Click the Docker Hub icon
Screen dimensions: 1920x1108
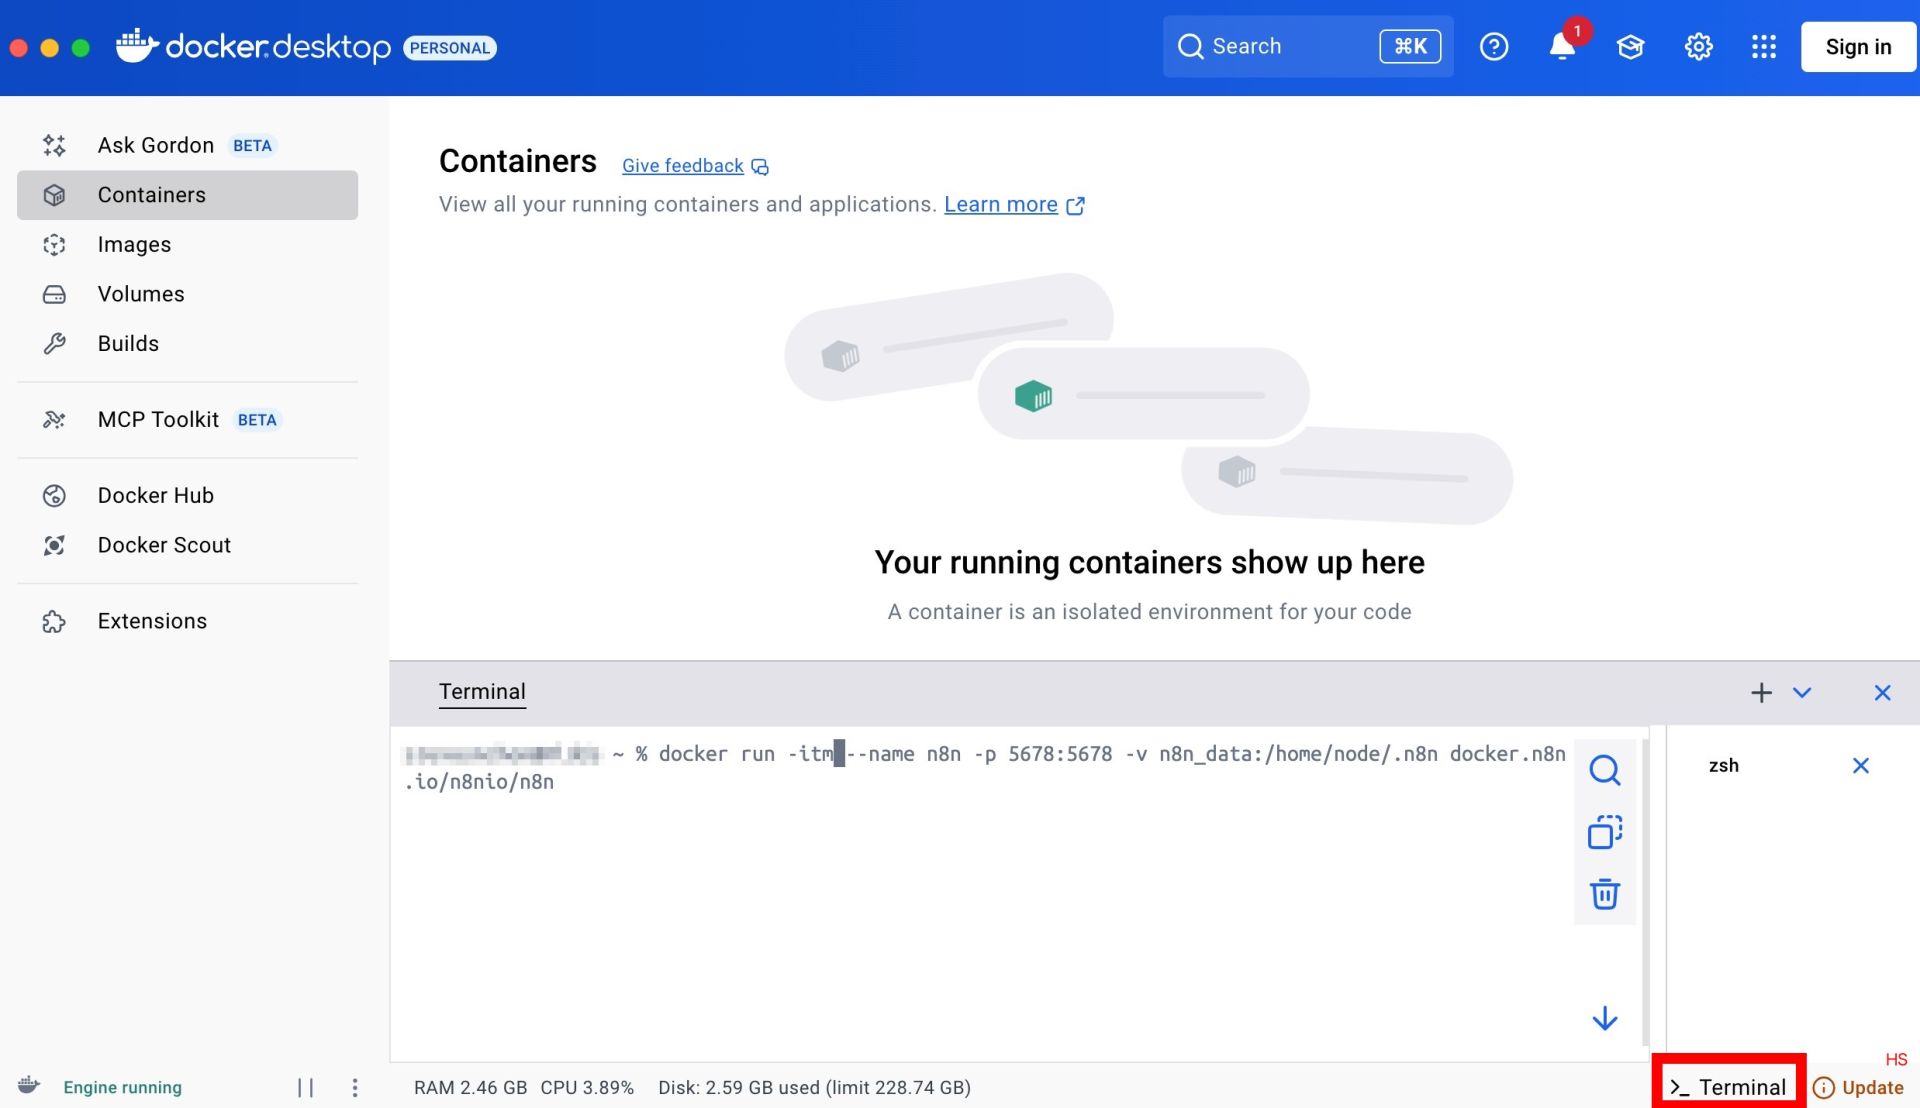pyautogui.click(x=54, y=495)
